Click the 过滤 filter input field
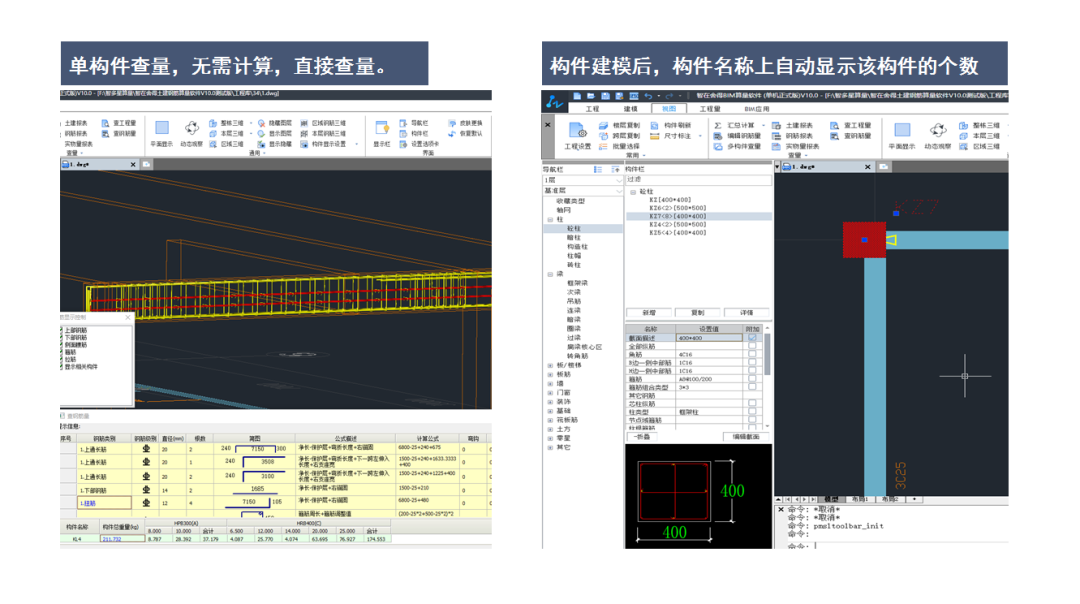The width and height of the screenshot is (1080, 604). point(698,179)
